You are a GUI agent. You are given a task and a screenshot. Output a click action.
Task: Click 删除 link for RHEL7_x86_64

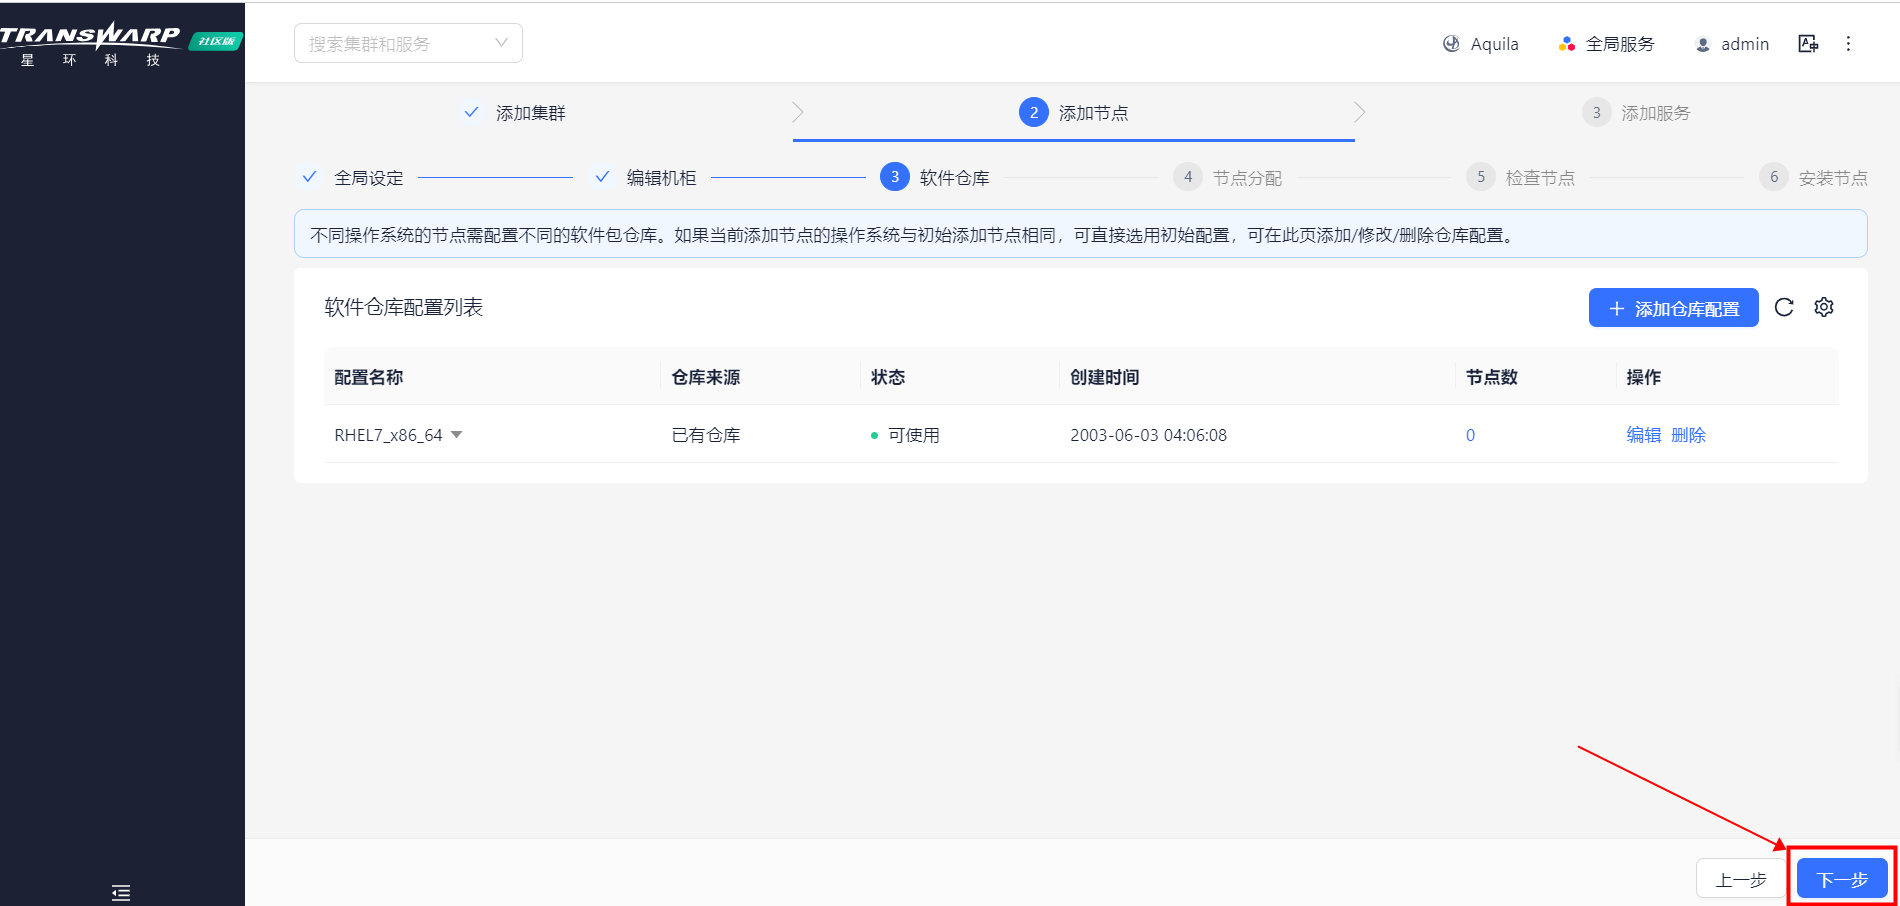(1689, 435)
